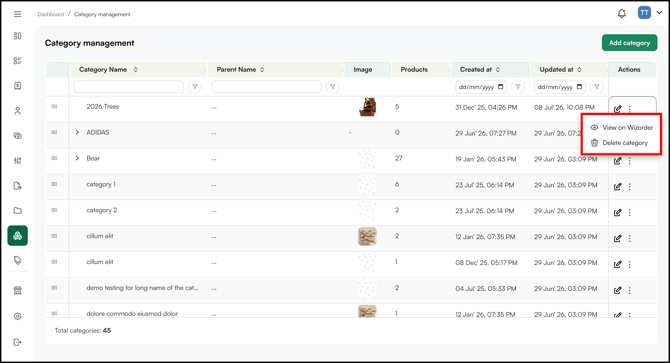Viewport: 670px width, 363px height.
Task: Open more options for demo testing row
Action: click(x=629, y=290)
